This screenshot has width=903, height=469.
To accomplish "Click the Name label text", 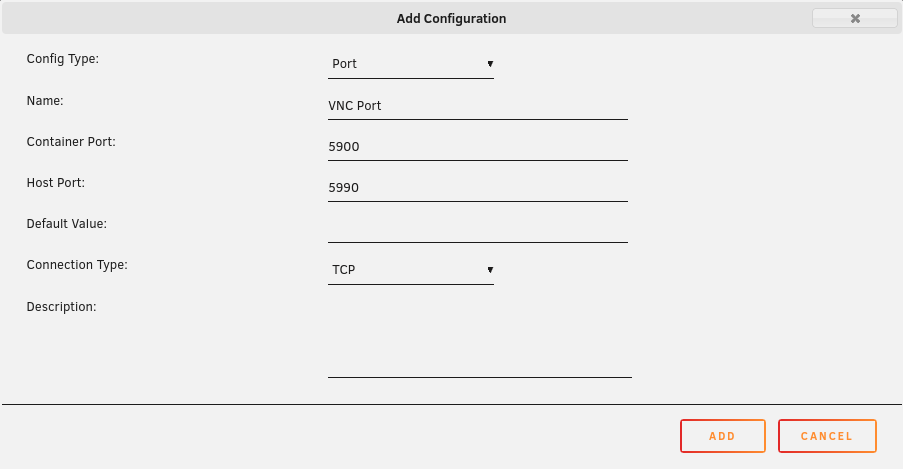I will coord(45,101).
